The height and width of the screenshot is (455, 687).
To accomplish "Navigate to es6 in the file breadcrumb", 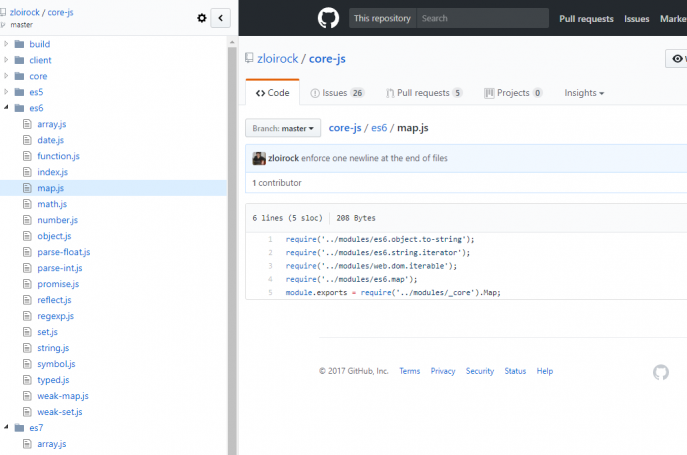I will pos(379,128).
